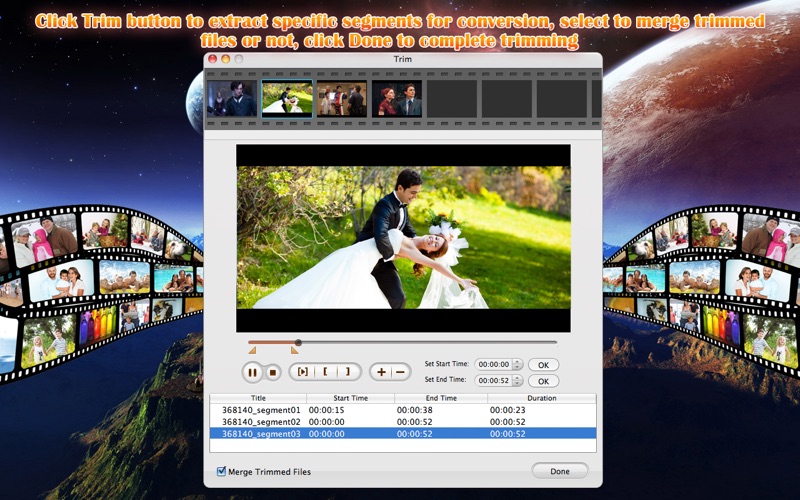
Task: Play the selected segment bracket-play icon
Action: tap(302, 372)
